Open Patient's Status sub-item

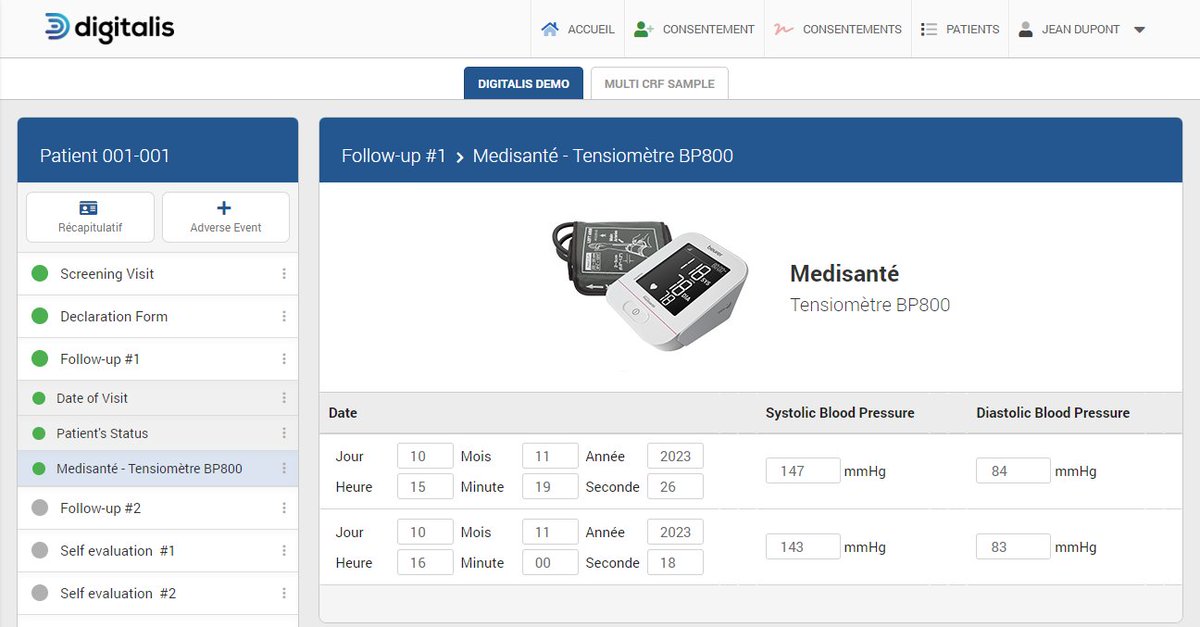point(158,433)
